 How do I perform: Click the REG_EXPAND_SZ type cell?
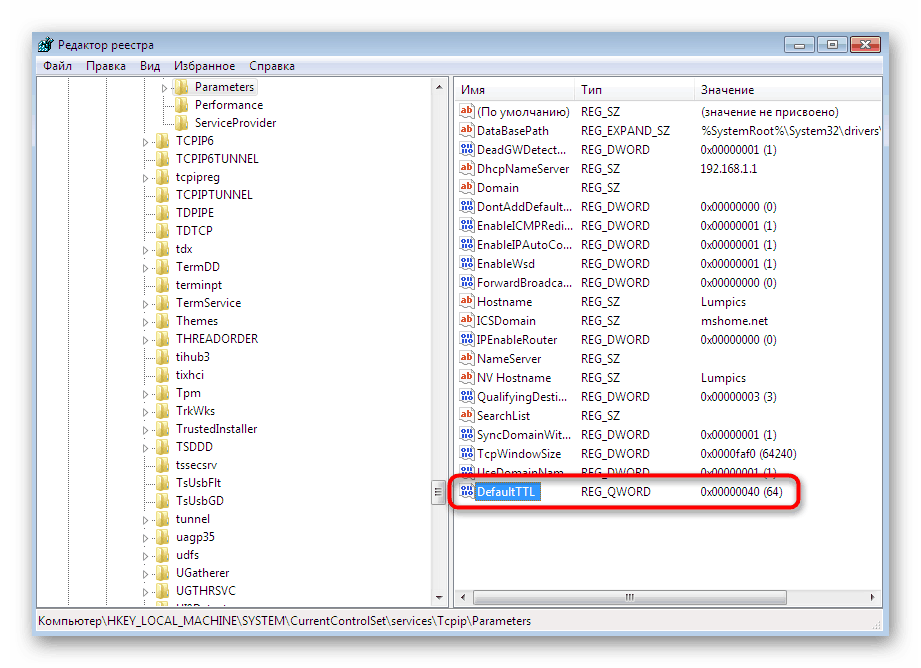click(x=625, y=130)
